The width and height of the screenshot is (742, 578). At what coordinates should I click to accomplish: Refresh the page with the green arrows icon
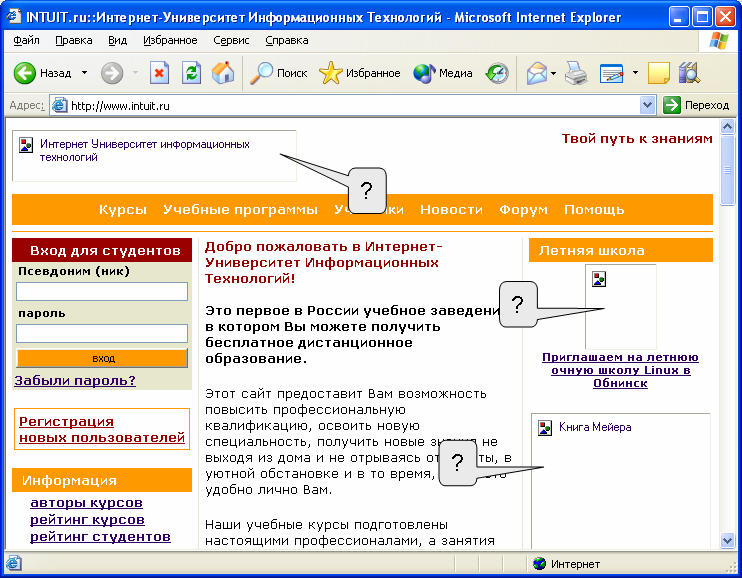[192, 73]
